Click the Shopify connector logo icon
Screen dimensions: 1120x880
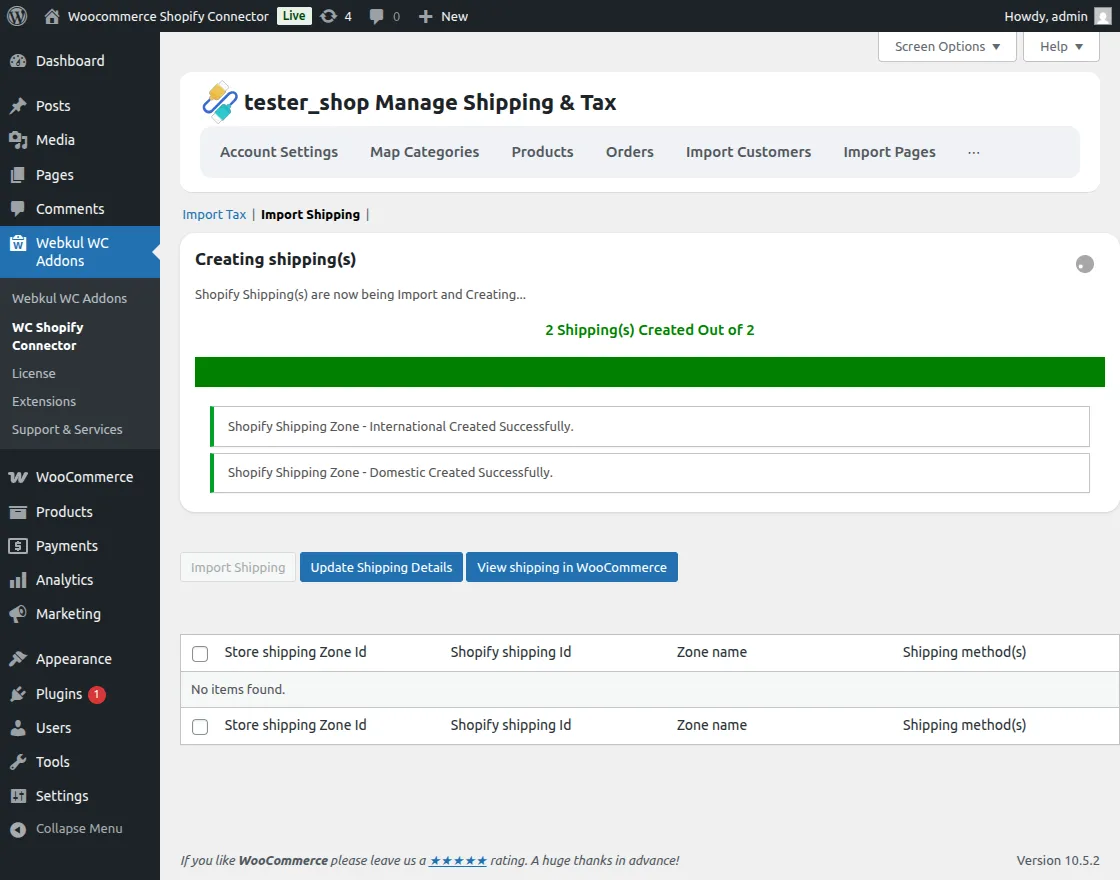point(219,102)
